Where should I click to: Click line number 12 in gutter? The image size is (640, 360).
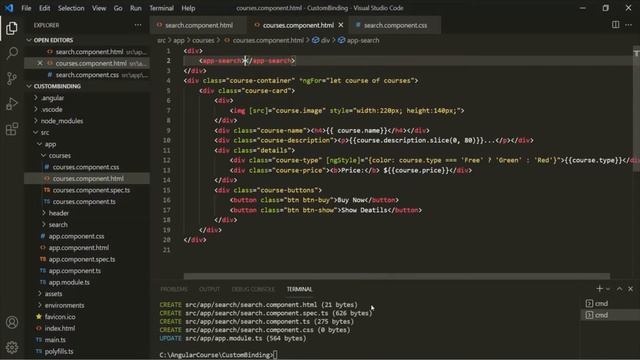pyautogui.click(x=167, y=160)
